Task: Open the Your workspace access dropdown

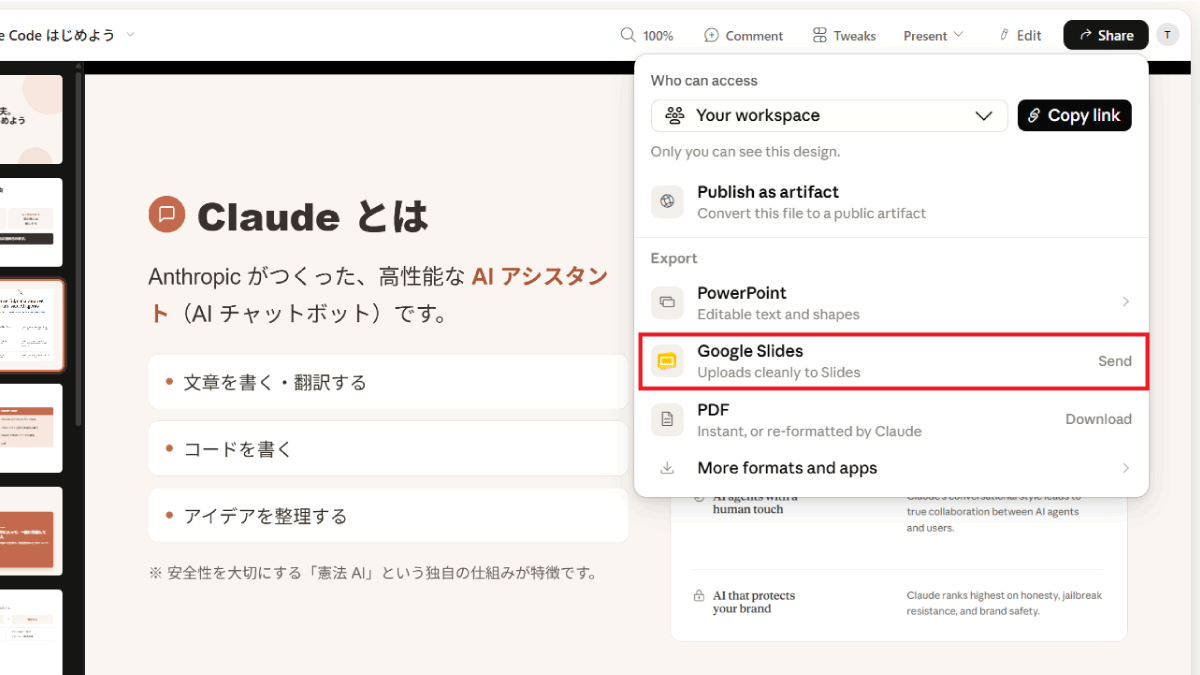Action: coord(829,115)
